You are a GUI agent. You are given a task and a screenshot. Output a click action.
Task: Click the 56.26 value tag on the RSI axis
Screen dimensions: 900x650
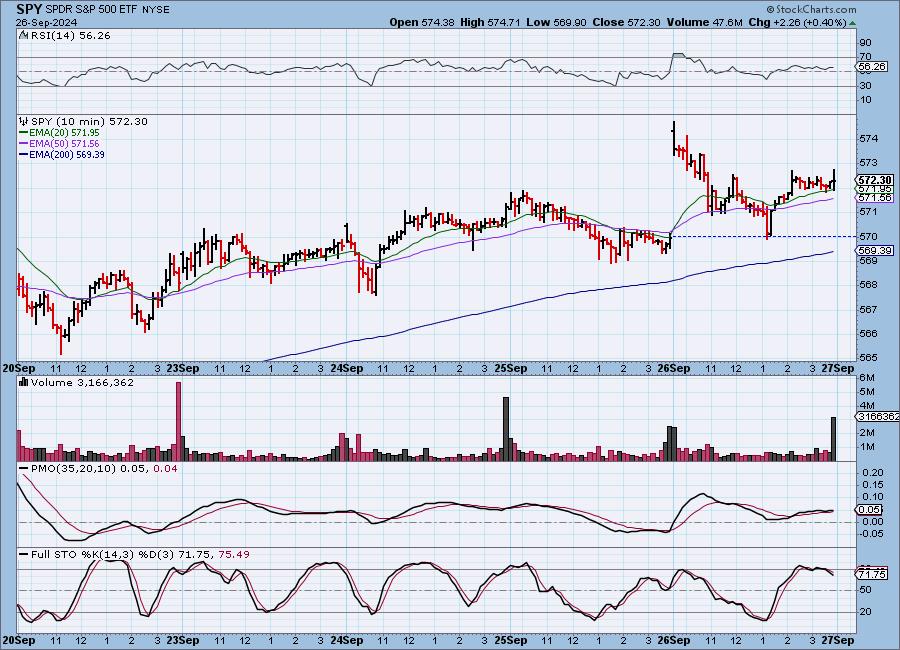click(871, 67)
